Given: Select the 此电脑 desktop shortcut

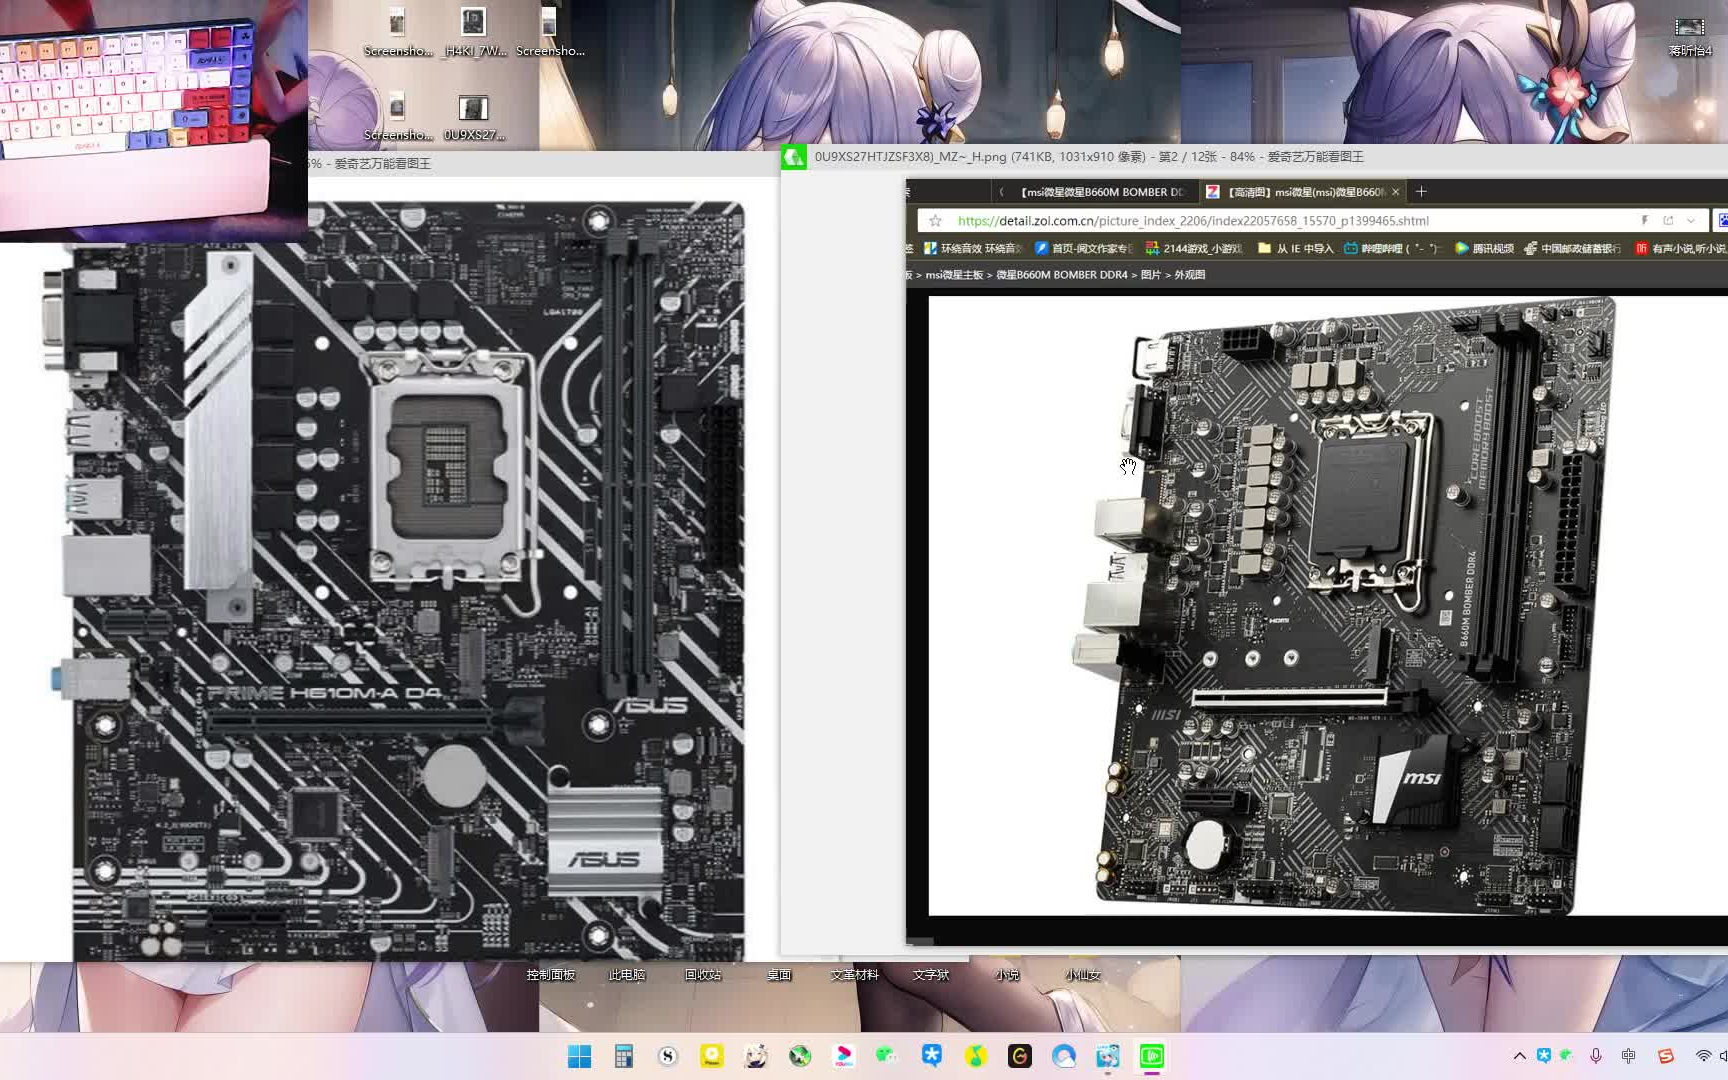Looking at the screenshot, I should (x=627, y=975).
